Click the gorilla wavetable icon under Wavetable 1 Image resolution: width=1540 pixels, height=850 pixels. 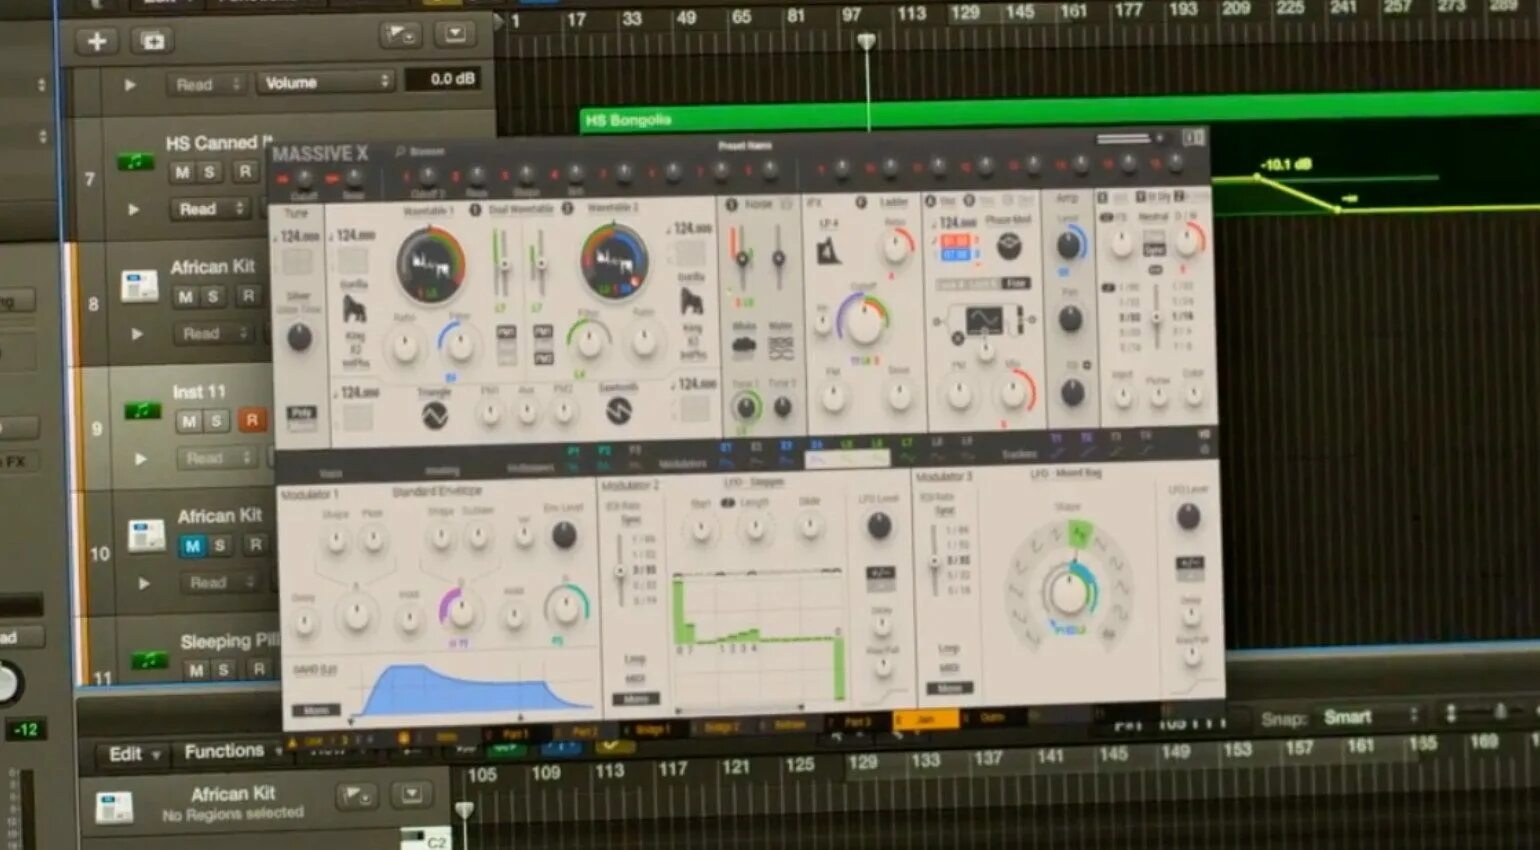[355, 308]
